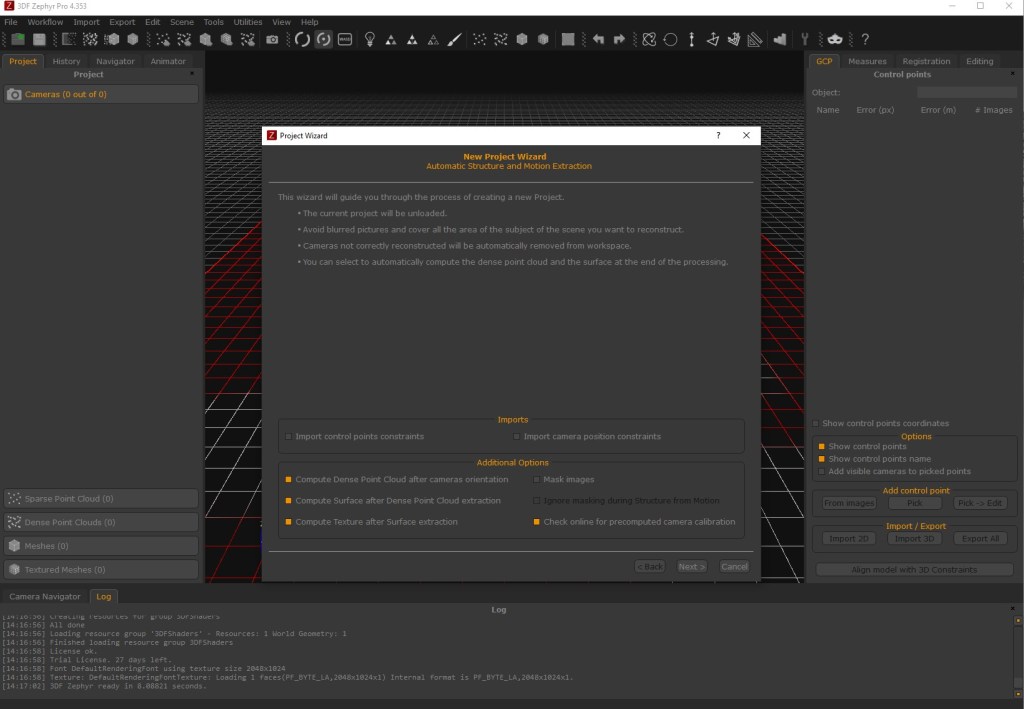Open the Export menu

click(122, 22)
